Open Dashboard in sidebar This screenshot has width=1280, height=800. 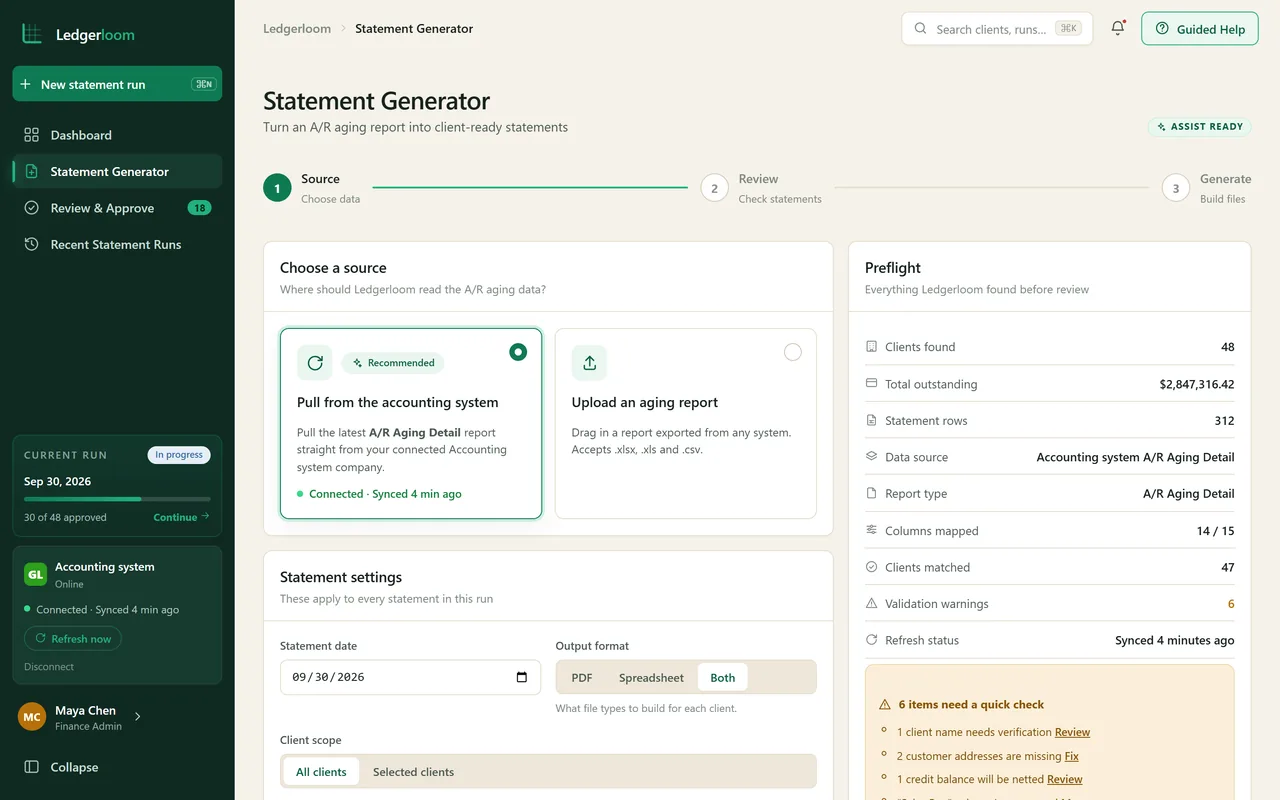coord(117,135)
